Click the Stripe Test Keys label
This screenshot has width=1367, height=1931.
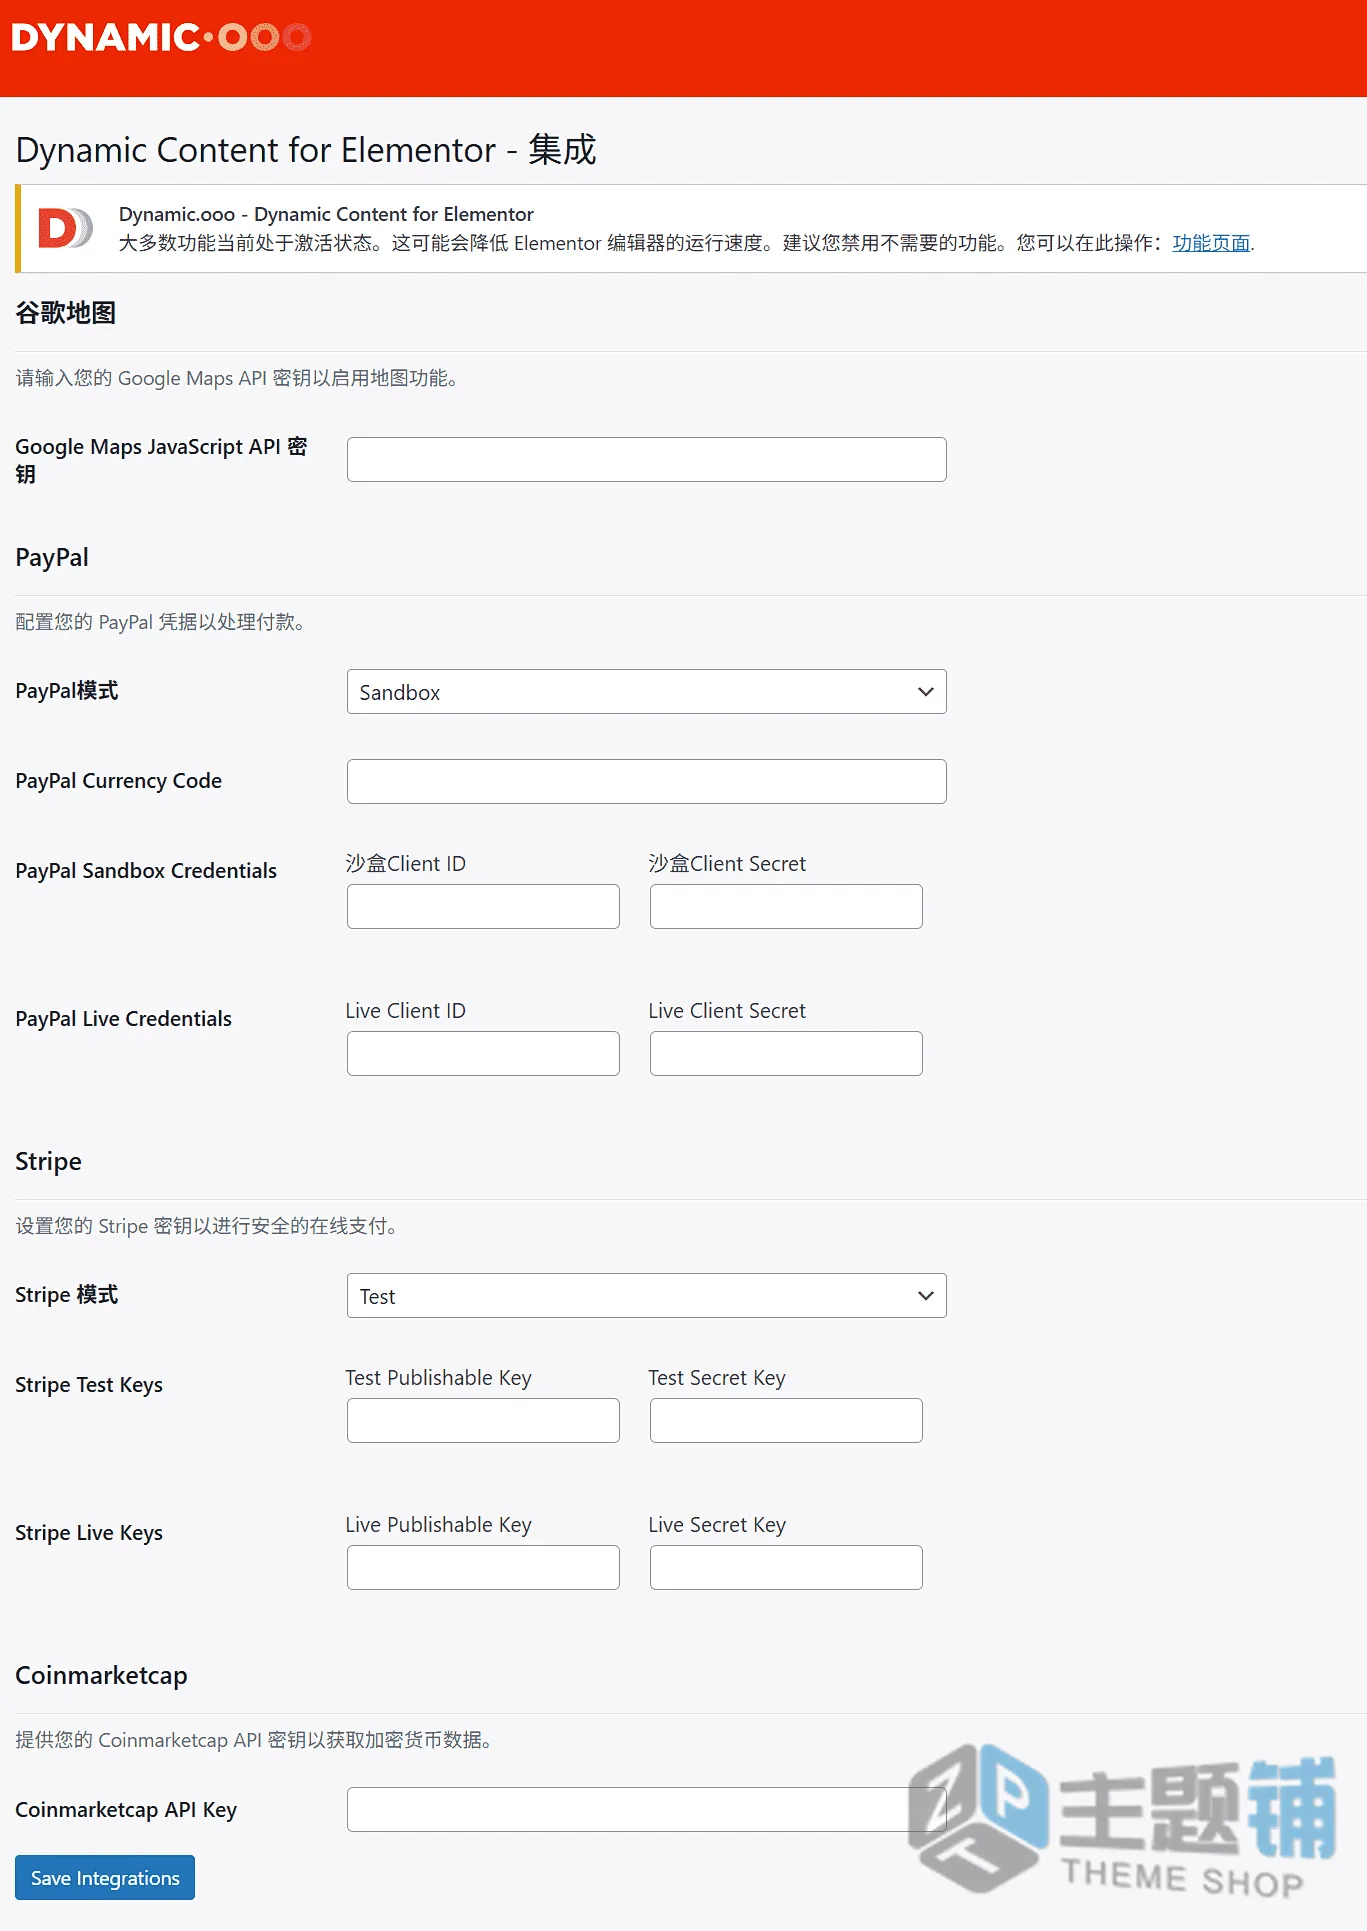(x=89, y=1385)
